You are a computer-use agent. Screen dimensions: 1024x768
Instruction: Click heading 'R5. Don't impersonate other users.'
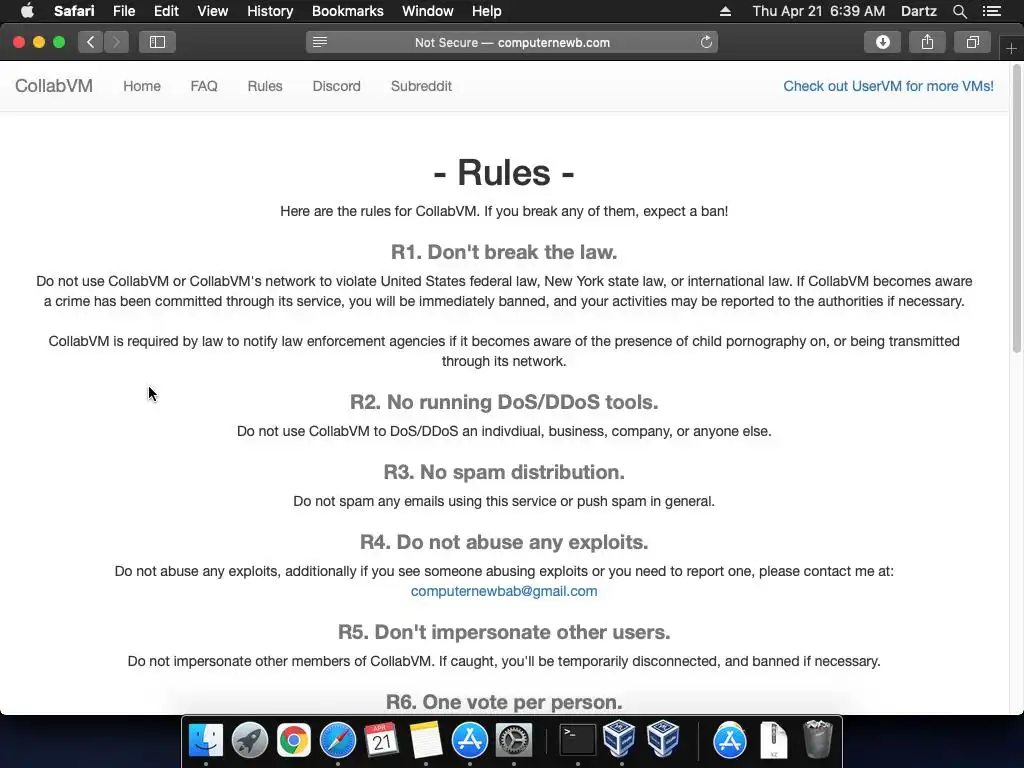point(504,632)
